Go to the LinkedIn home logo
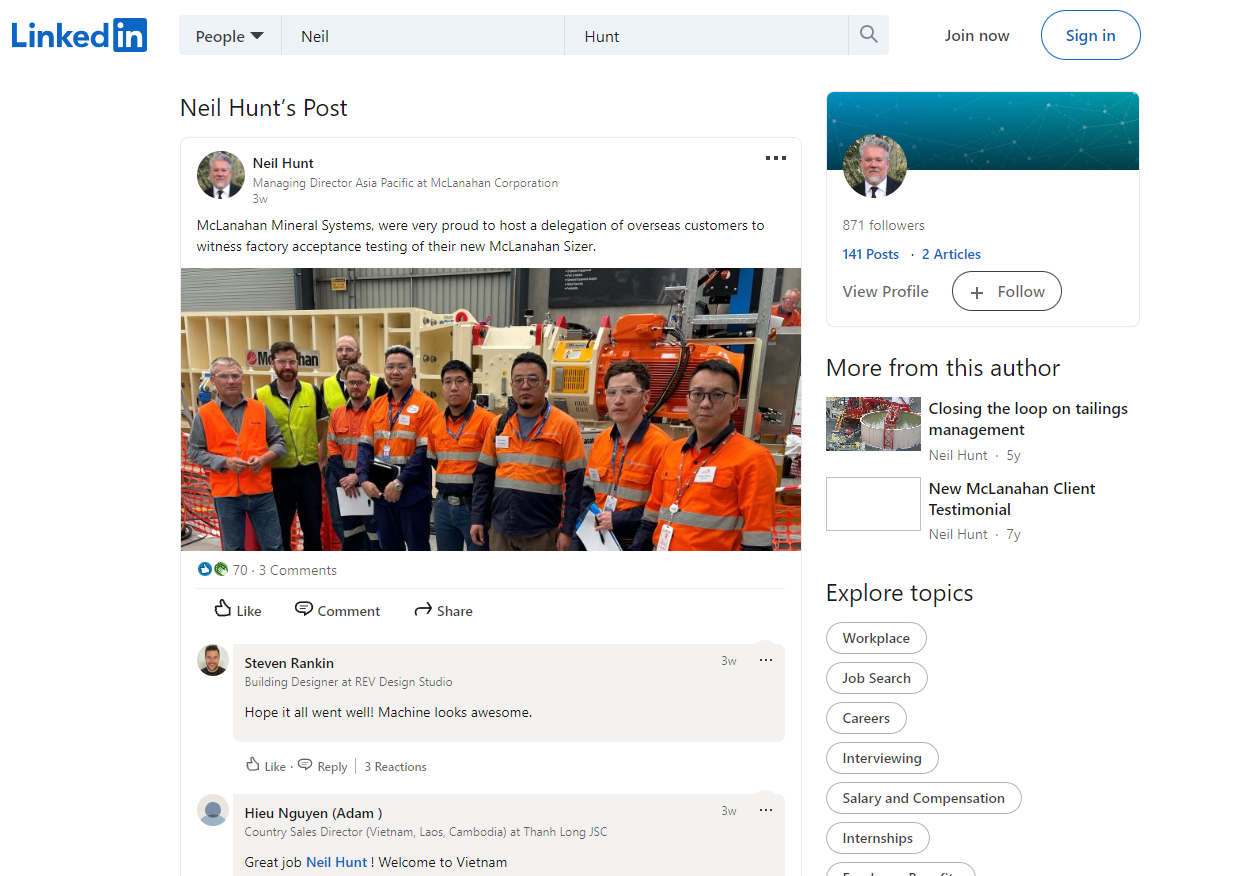 [79, 35]
